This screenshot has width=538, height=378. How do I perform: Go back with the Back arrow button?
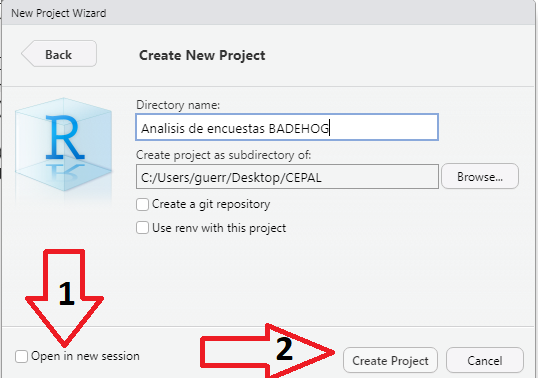click(59, 54)
